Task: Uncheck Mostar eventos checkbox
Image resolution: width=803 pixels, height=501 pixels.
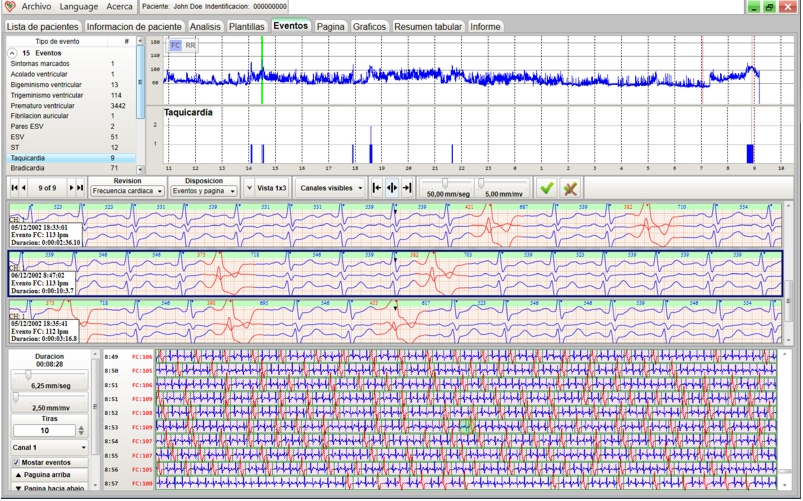Action: [15, 462]
